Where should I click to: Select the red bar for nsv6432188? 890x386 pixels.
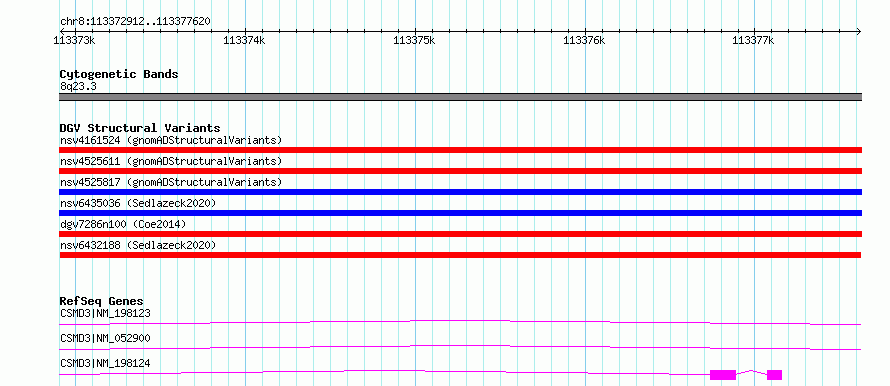click(x=460, y=255)
